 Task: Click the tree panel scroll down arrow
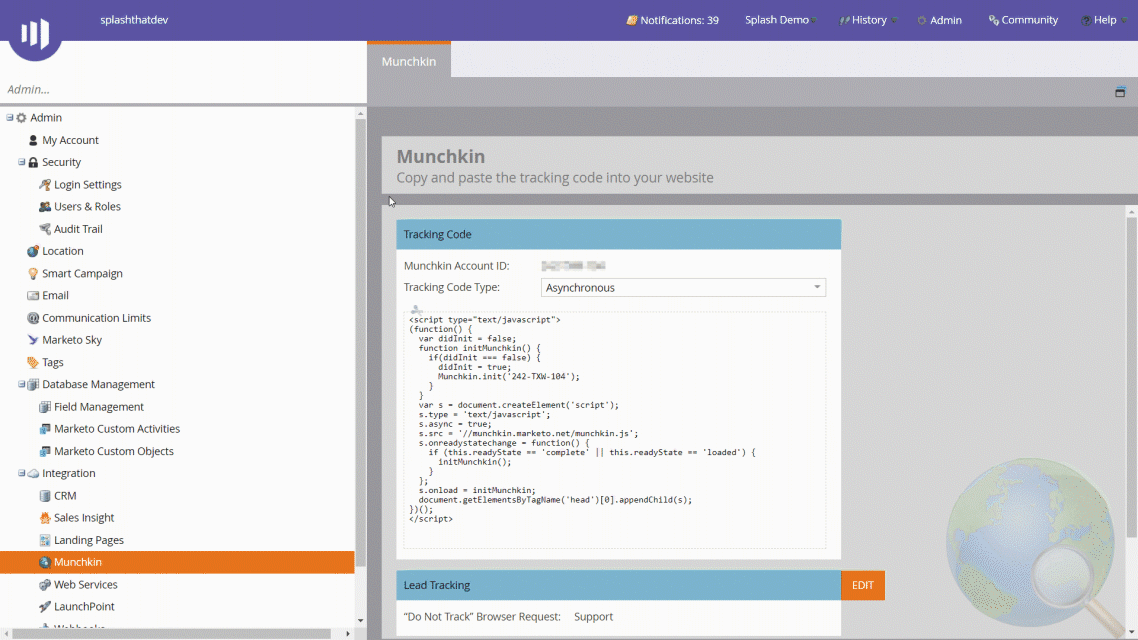tap(360, 621)
